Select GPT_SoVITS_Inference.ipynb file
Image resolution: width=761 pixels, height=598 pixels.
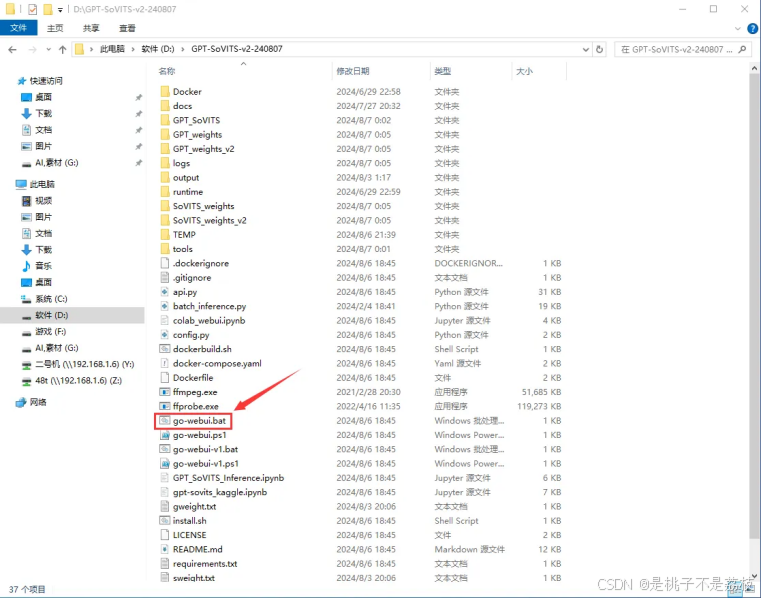228,478
